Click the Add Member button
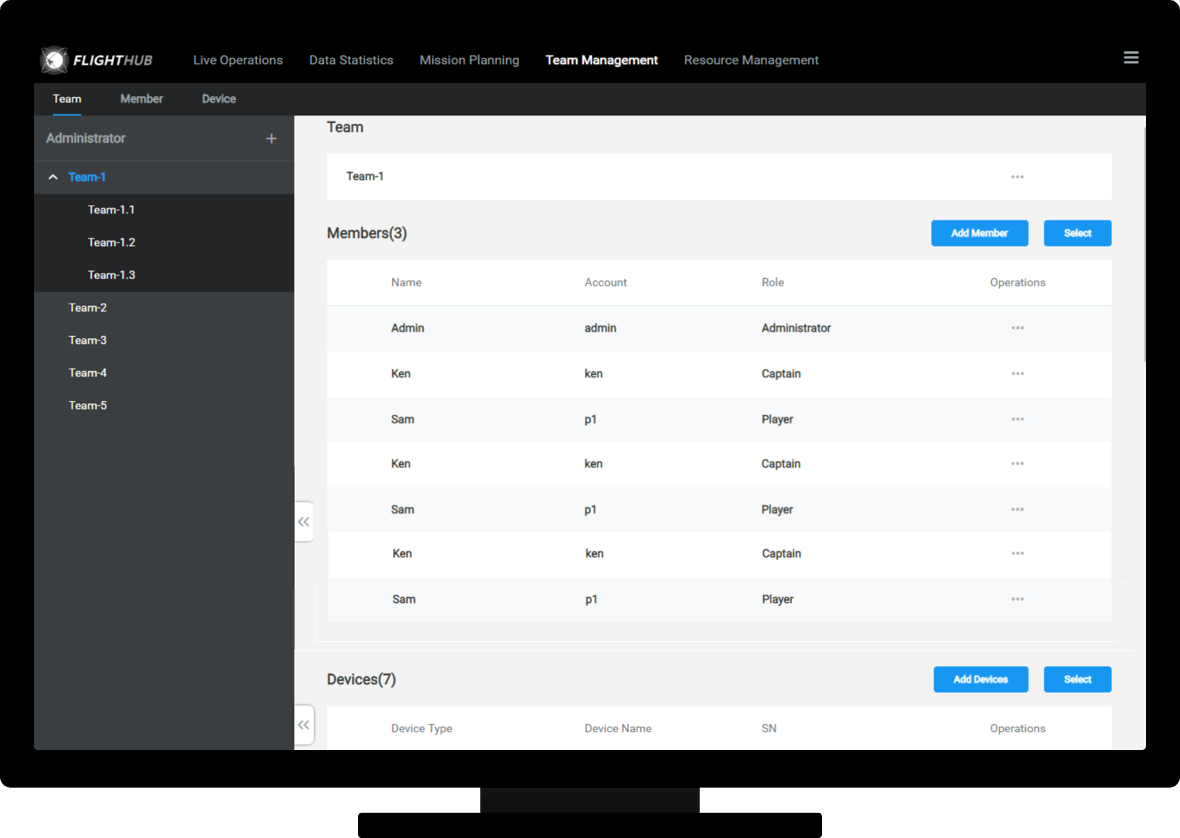The height and width of the screenshot is (838, 1180). click(x=979, y=233)
